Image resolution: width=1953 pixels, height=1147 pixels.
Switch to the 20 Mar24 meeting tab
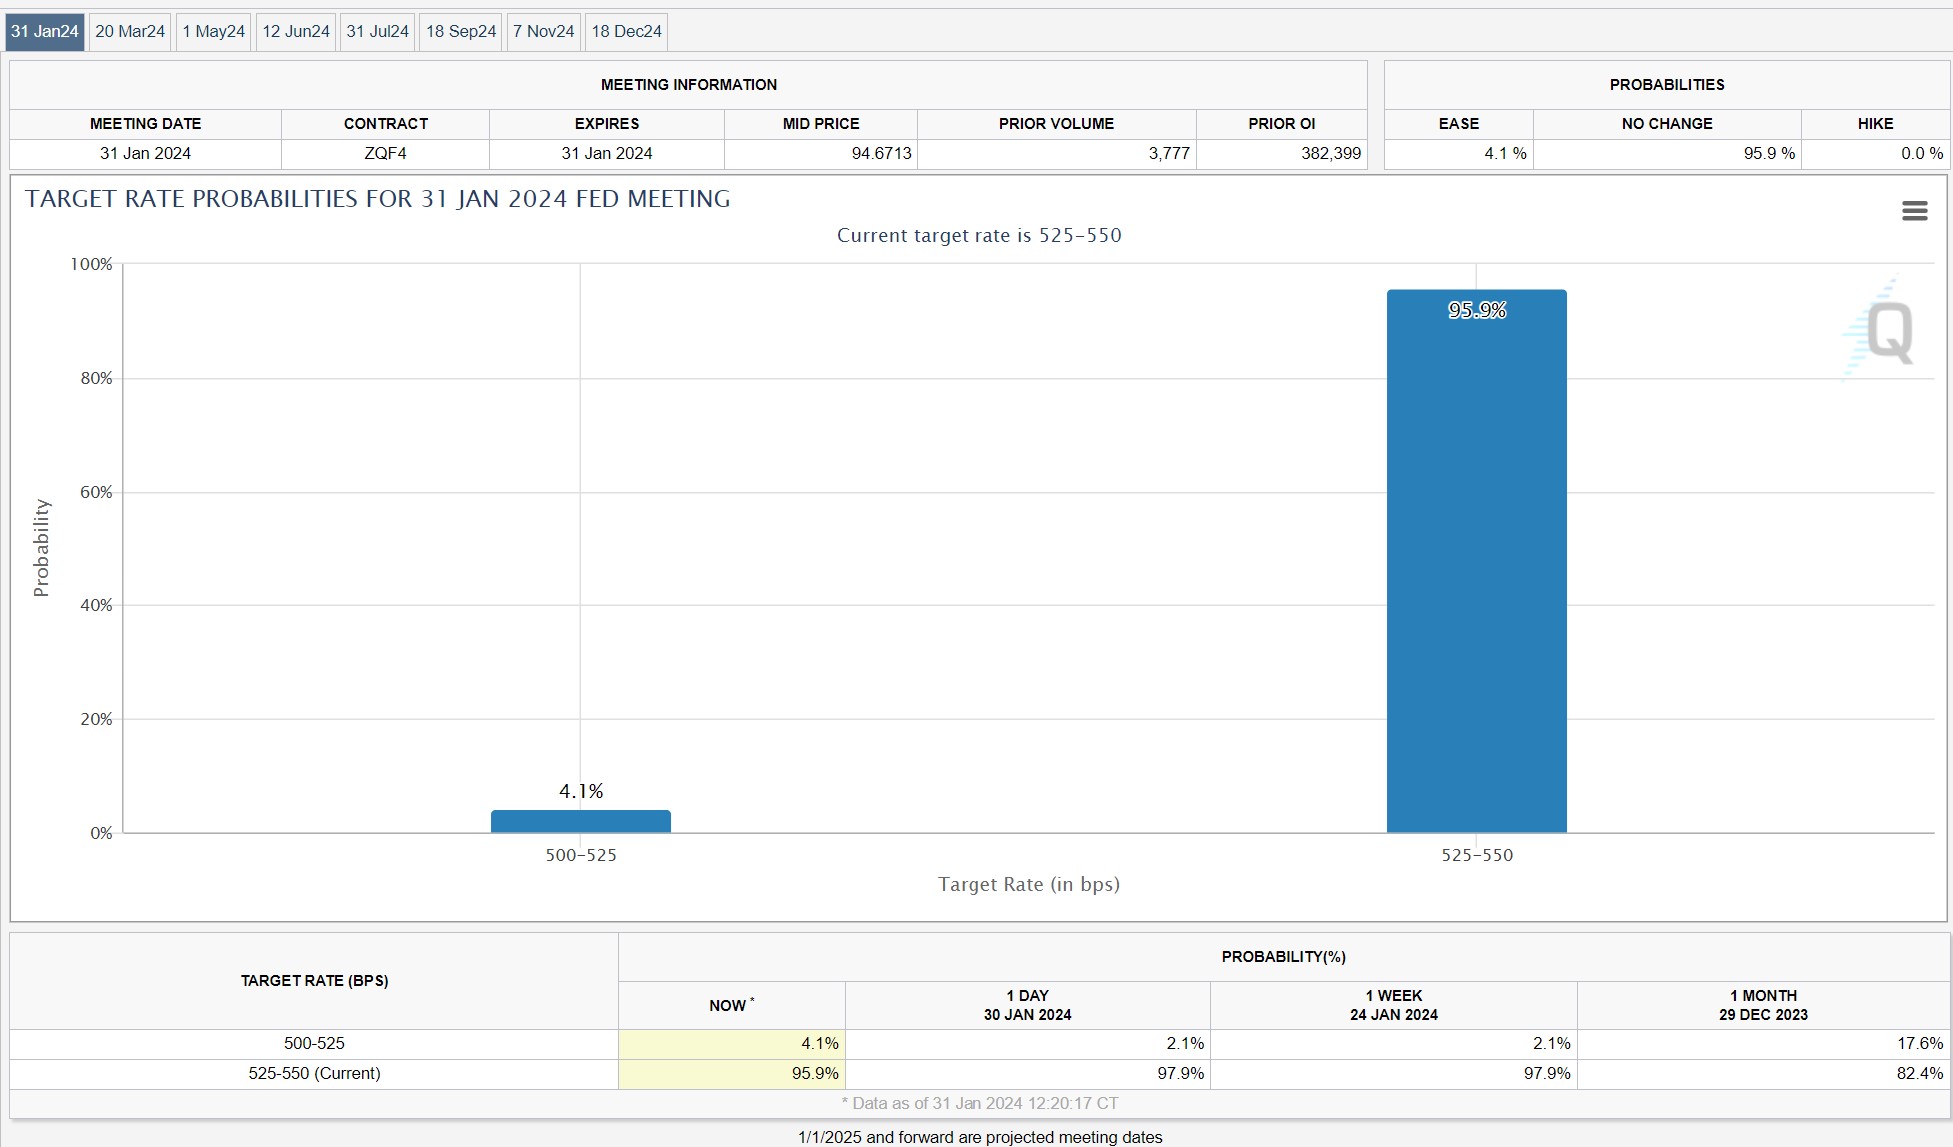[x=130, y=32]
